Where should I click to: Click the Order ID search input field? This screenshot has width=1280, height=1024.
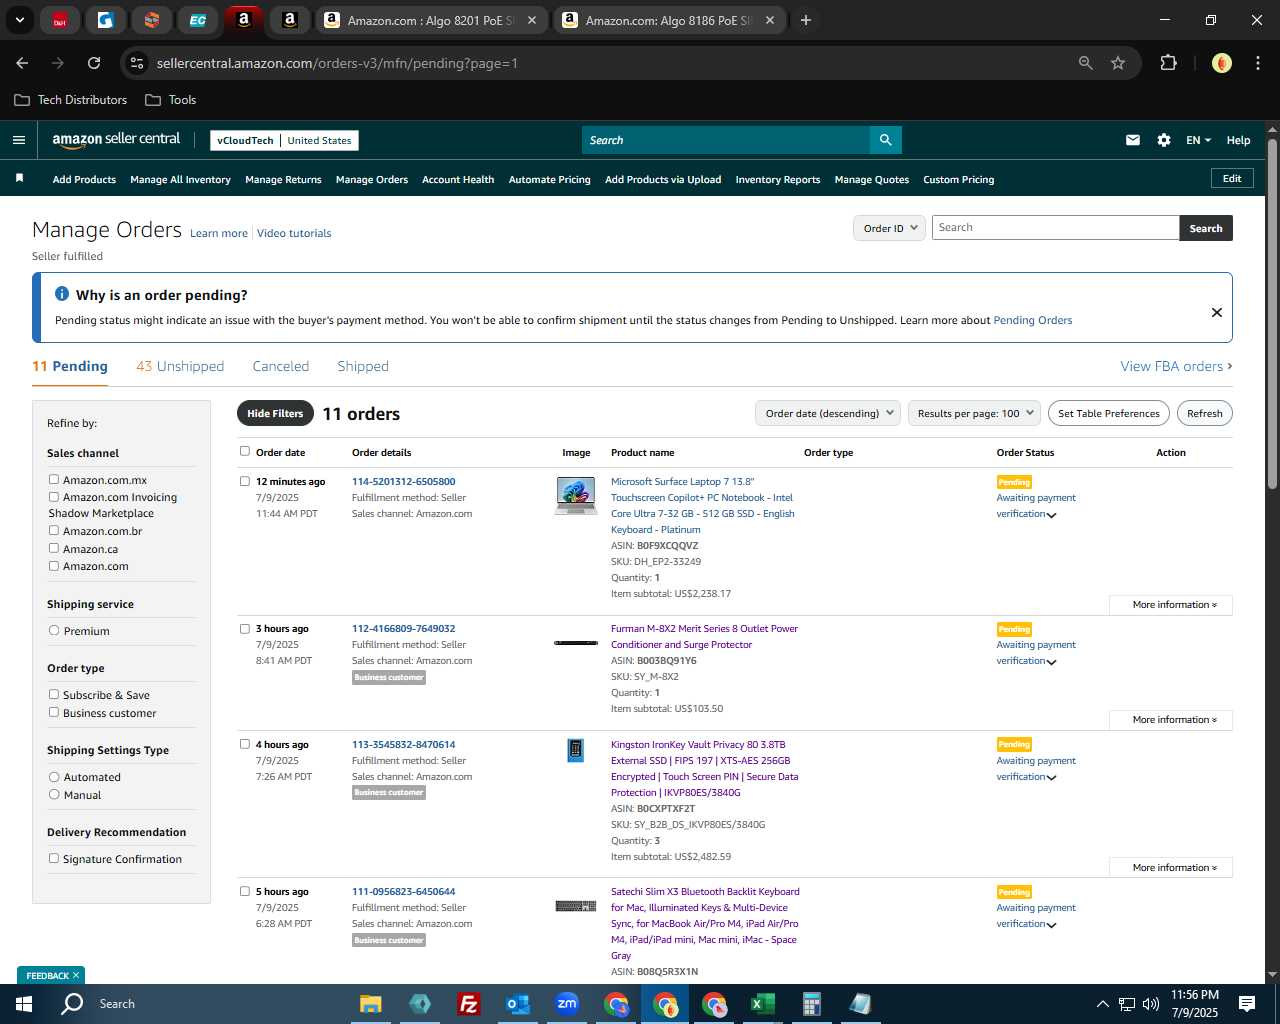pos(1056,228)
